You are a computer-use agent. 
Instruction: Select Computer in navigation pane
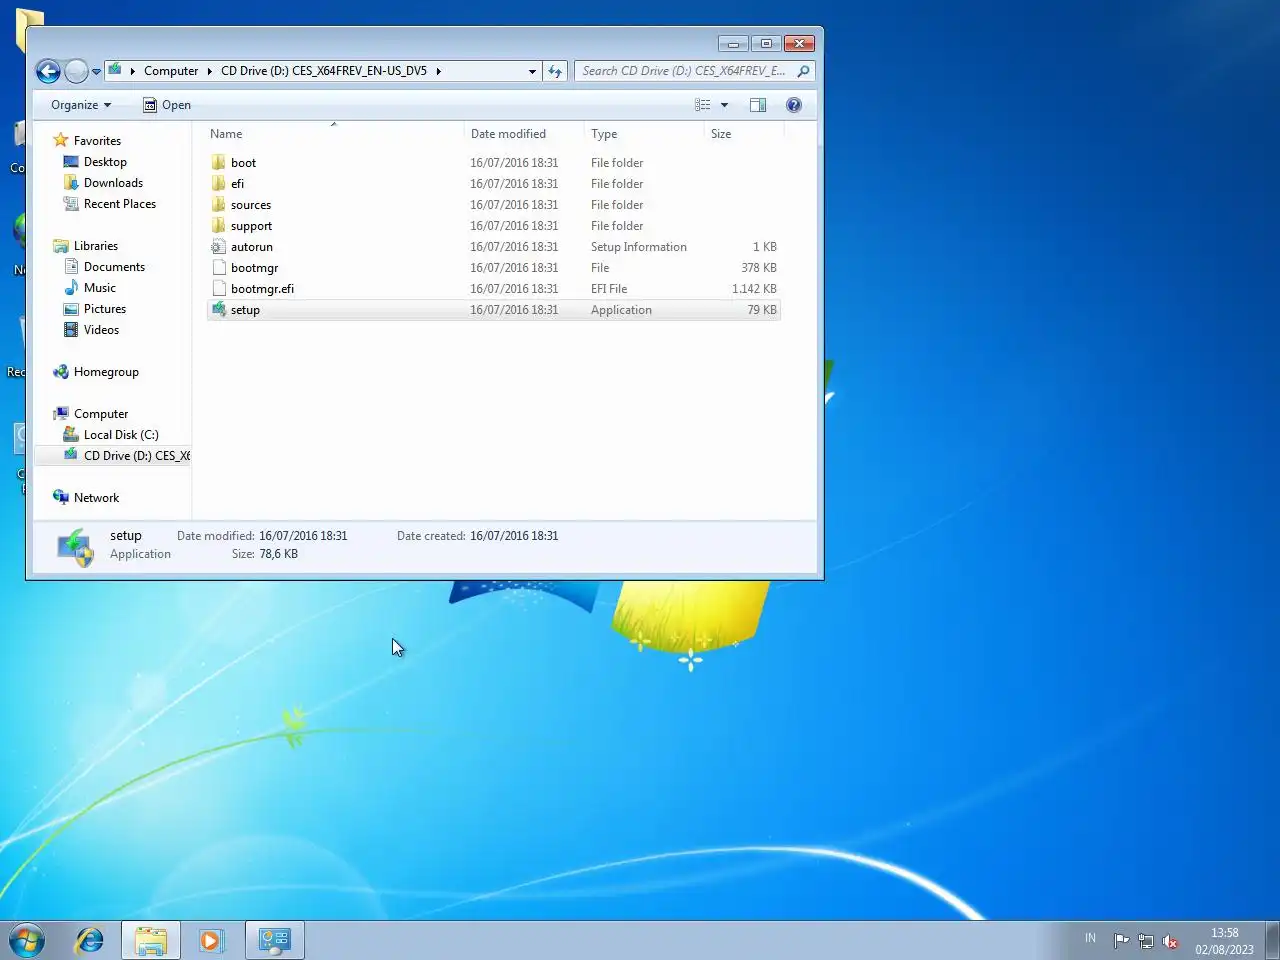point(101,414)
